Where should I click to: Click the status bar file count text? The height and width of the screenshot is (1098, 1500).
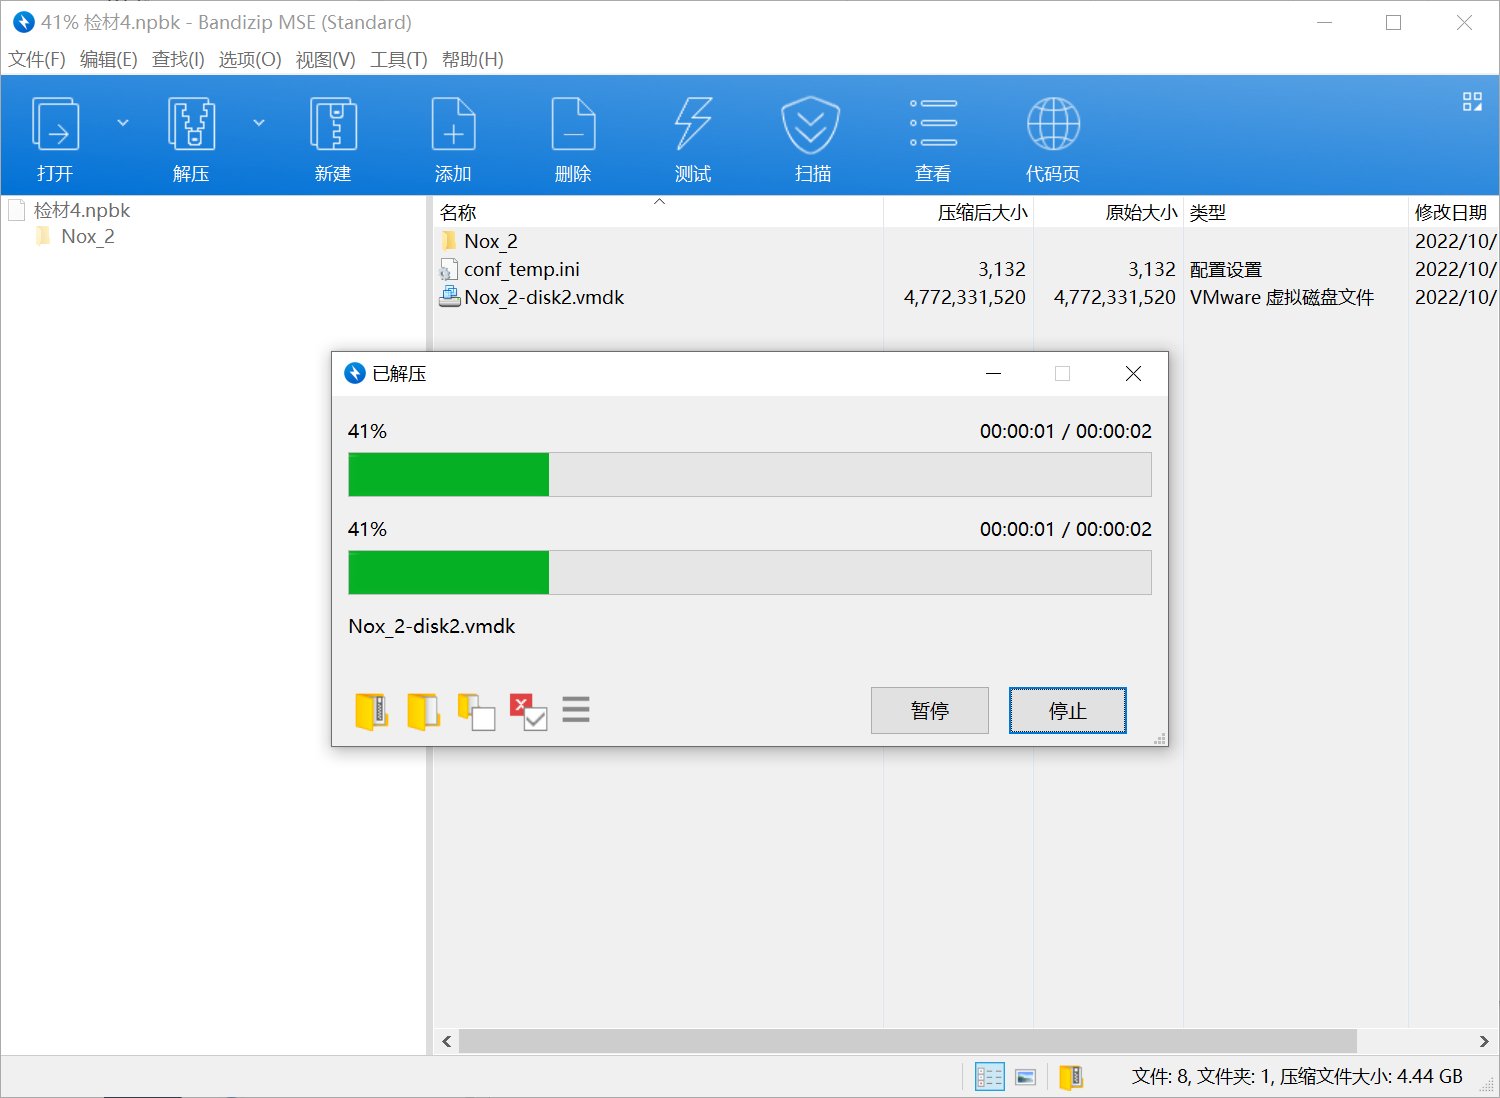1297,1076
